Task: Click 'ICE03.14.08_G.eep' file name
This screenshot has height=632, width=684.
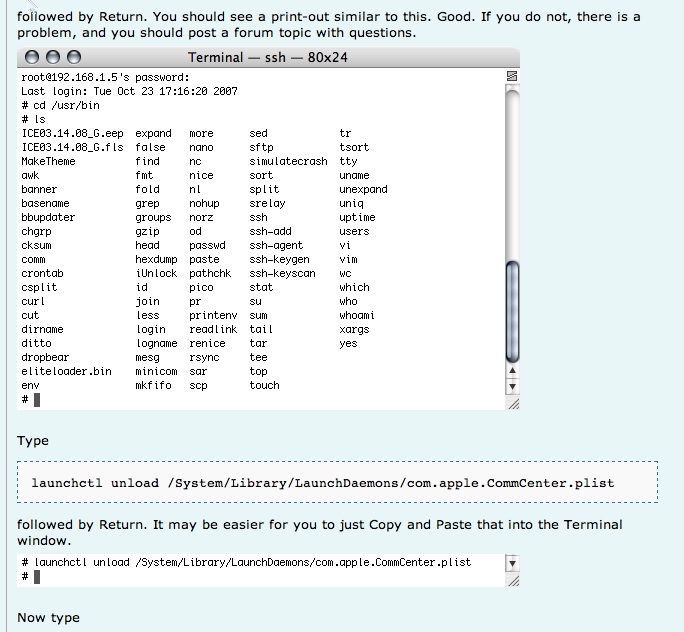Action: point(72,133)
